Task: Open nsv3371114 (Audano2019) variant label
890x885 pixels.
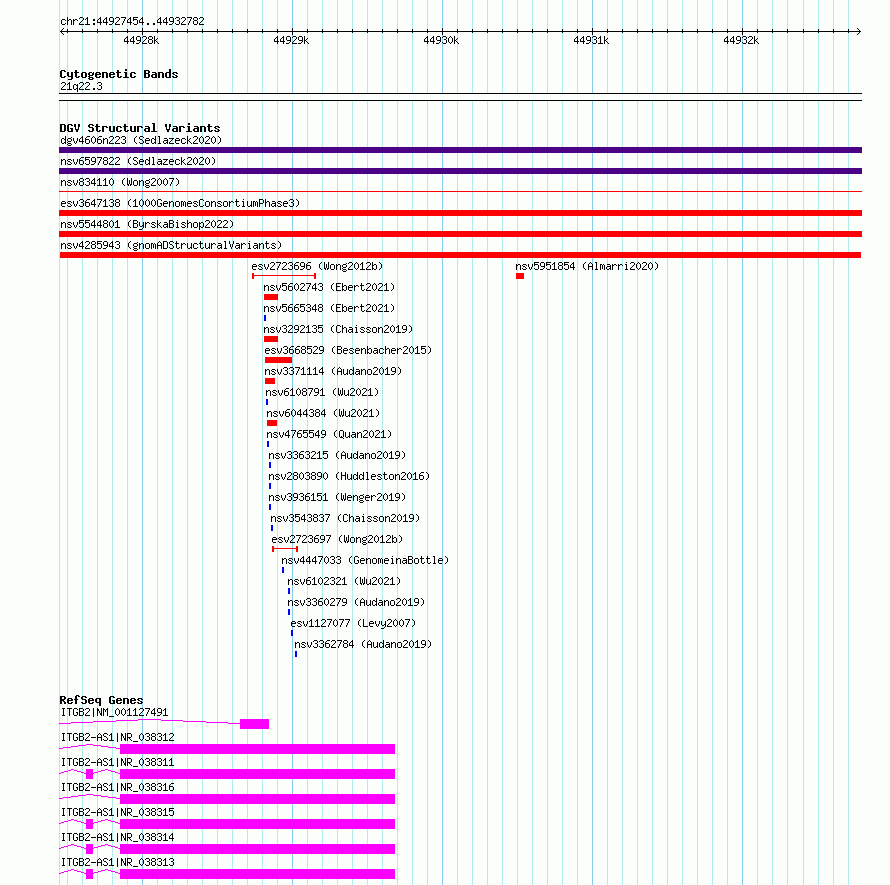Action: (333, 371)
